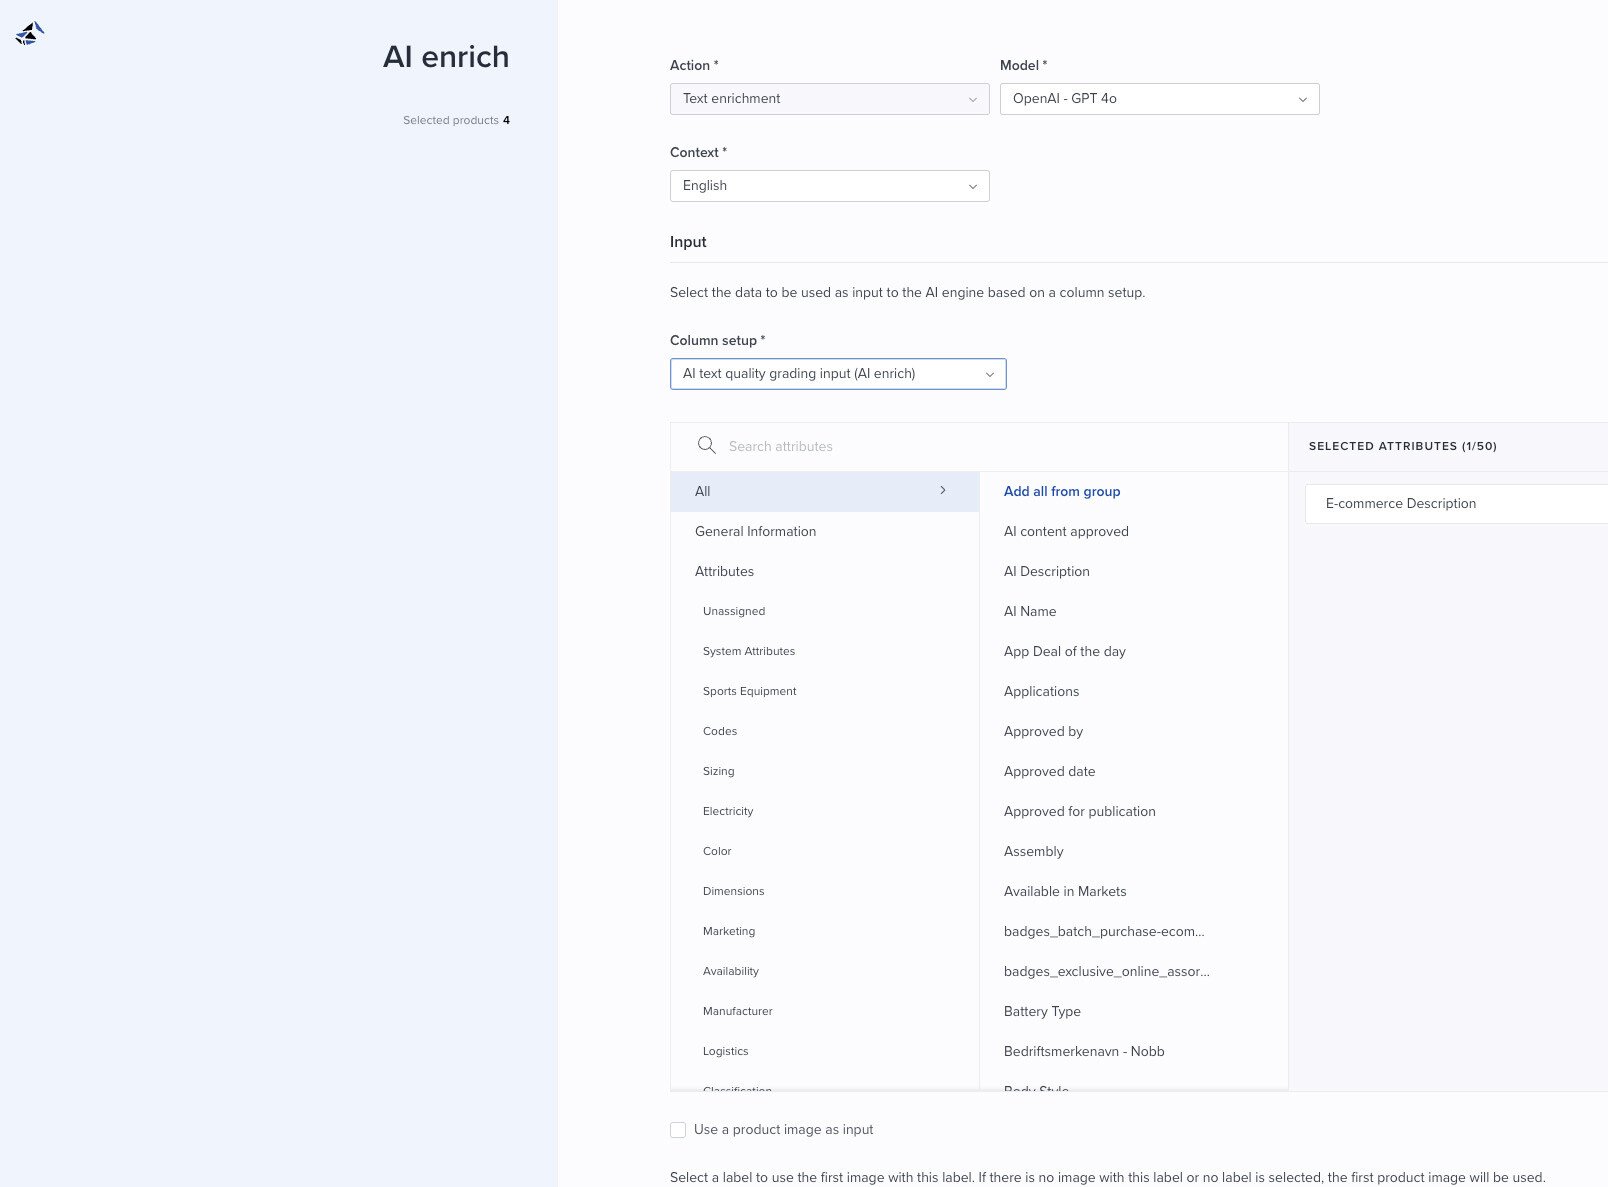Click the app logo icon
1608x1187 pixels.
click(30, 34)
